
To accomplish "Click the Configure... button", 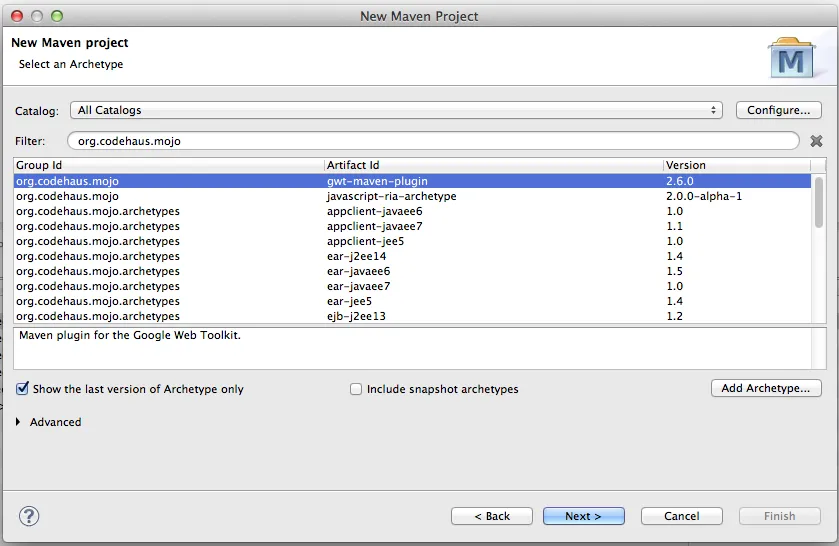I will [779, 110].
